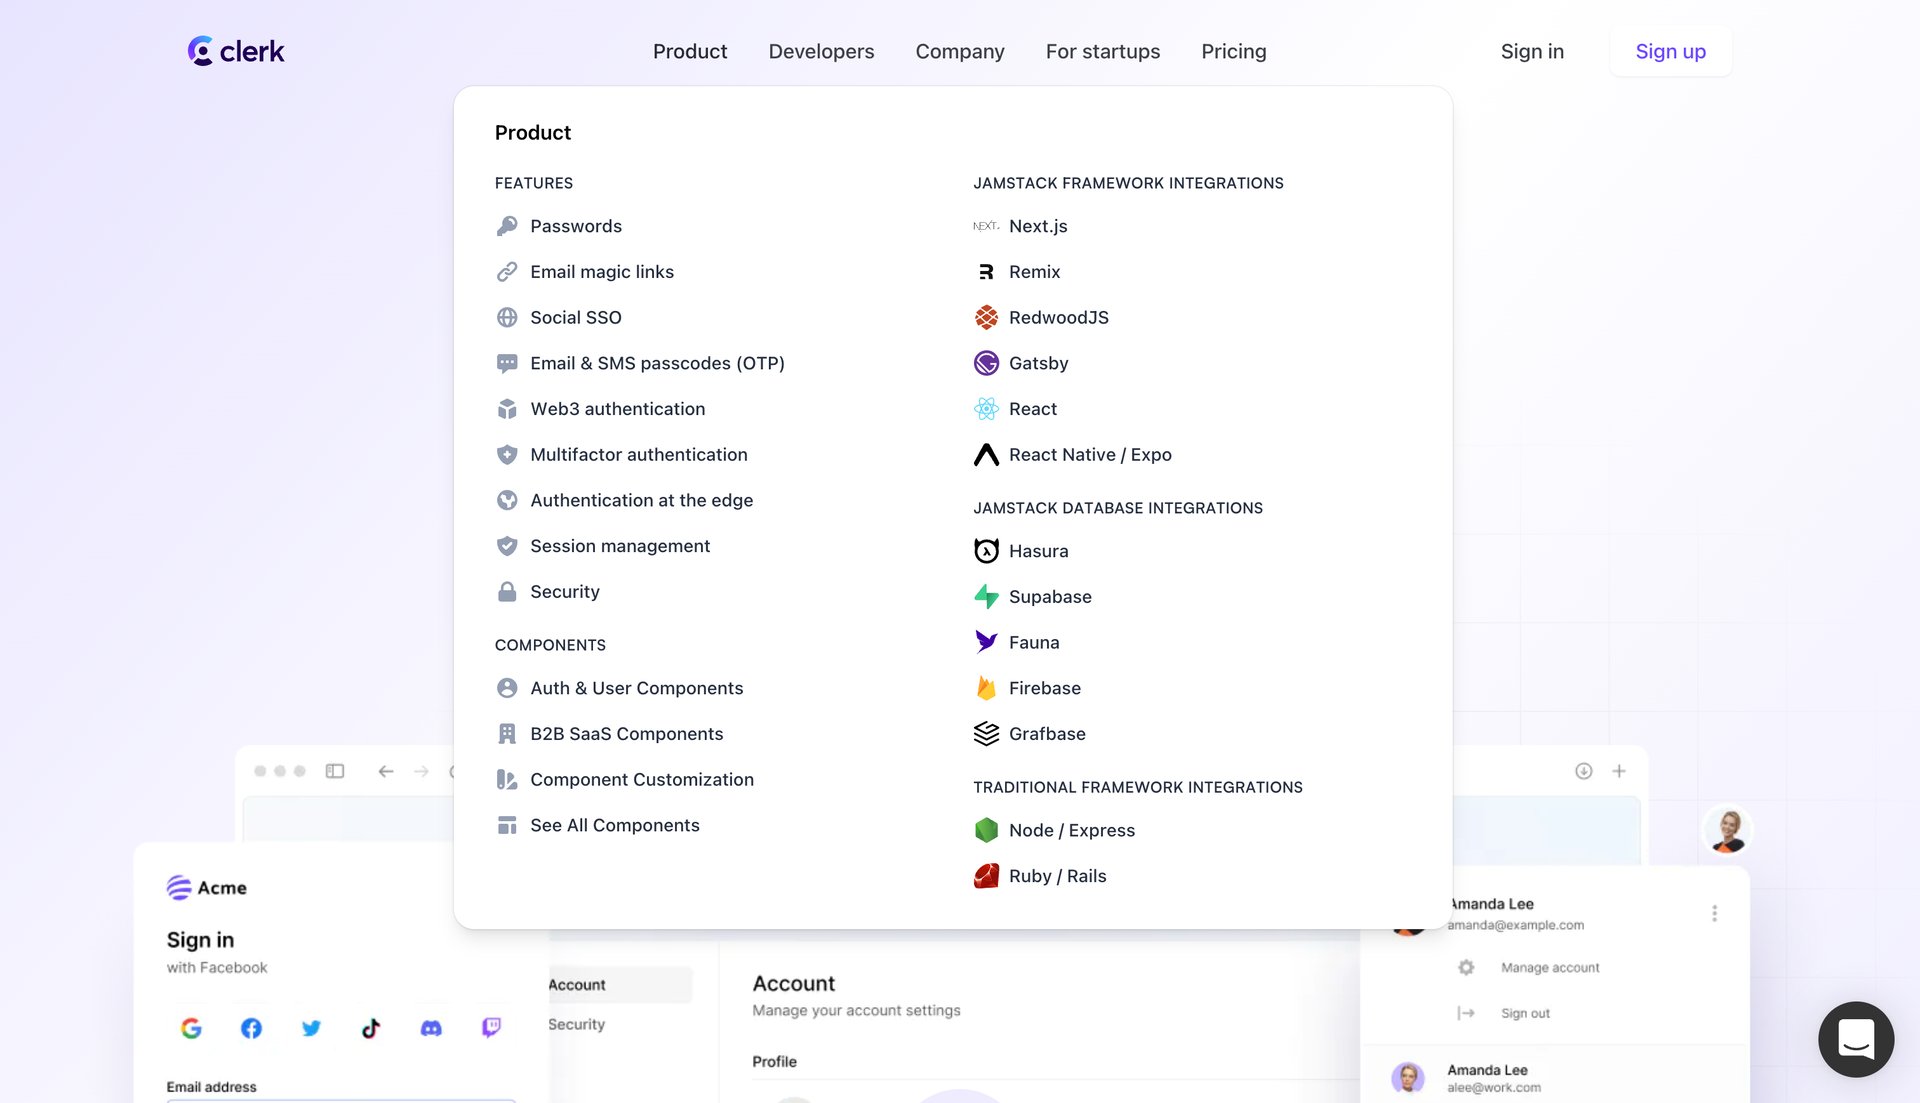Open the three-dot menu next to Amanda Lee
Screen dimensions: 1920x1103
click(1714, 912)
